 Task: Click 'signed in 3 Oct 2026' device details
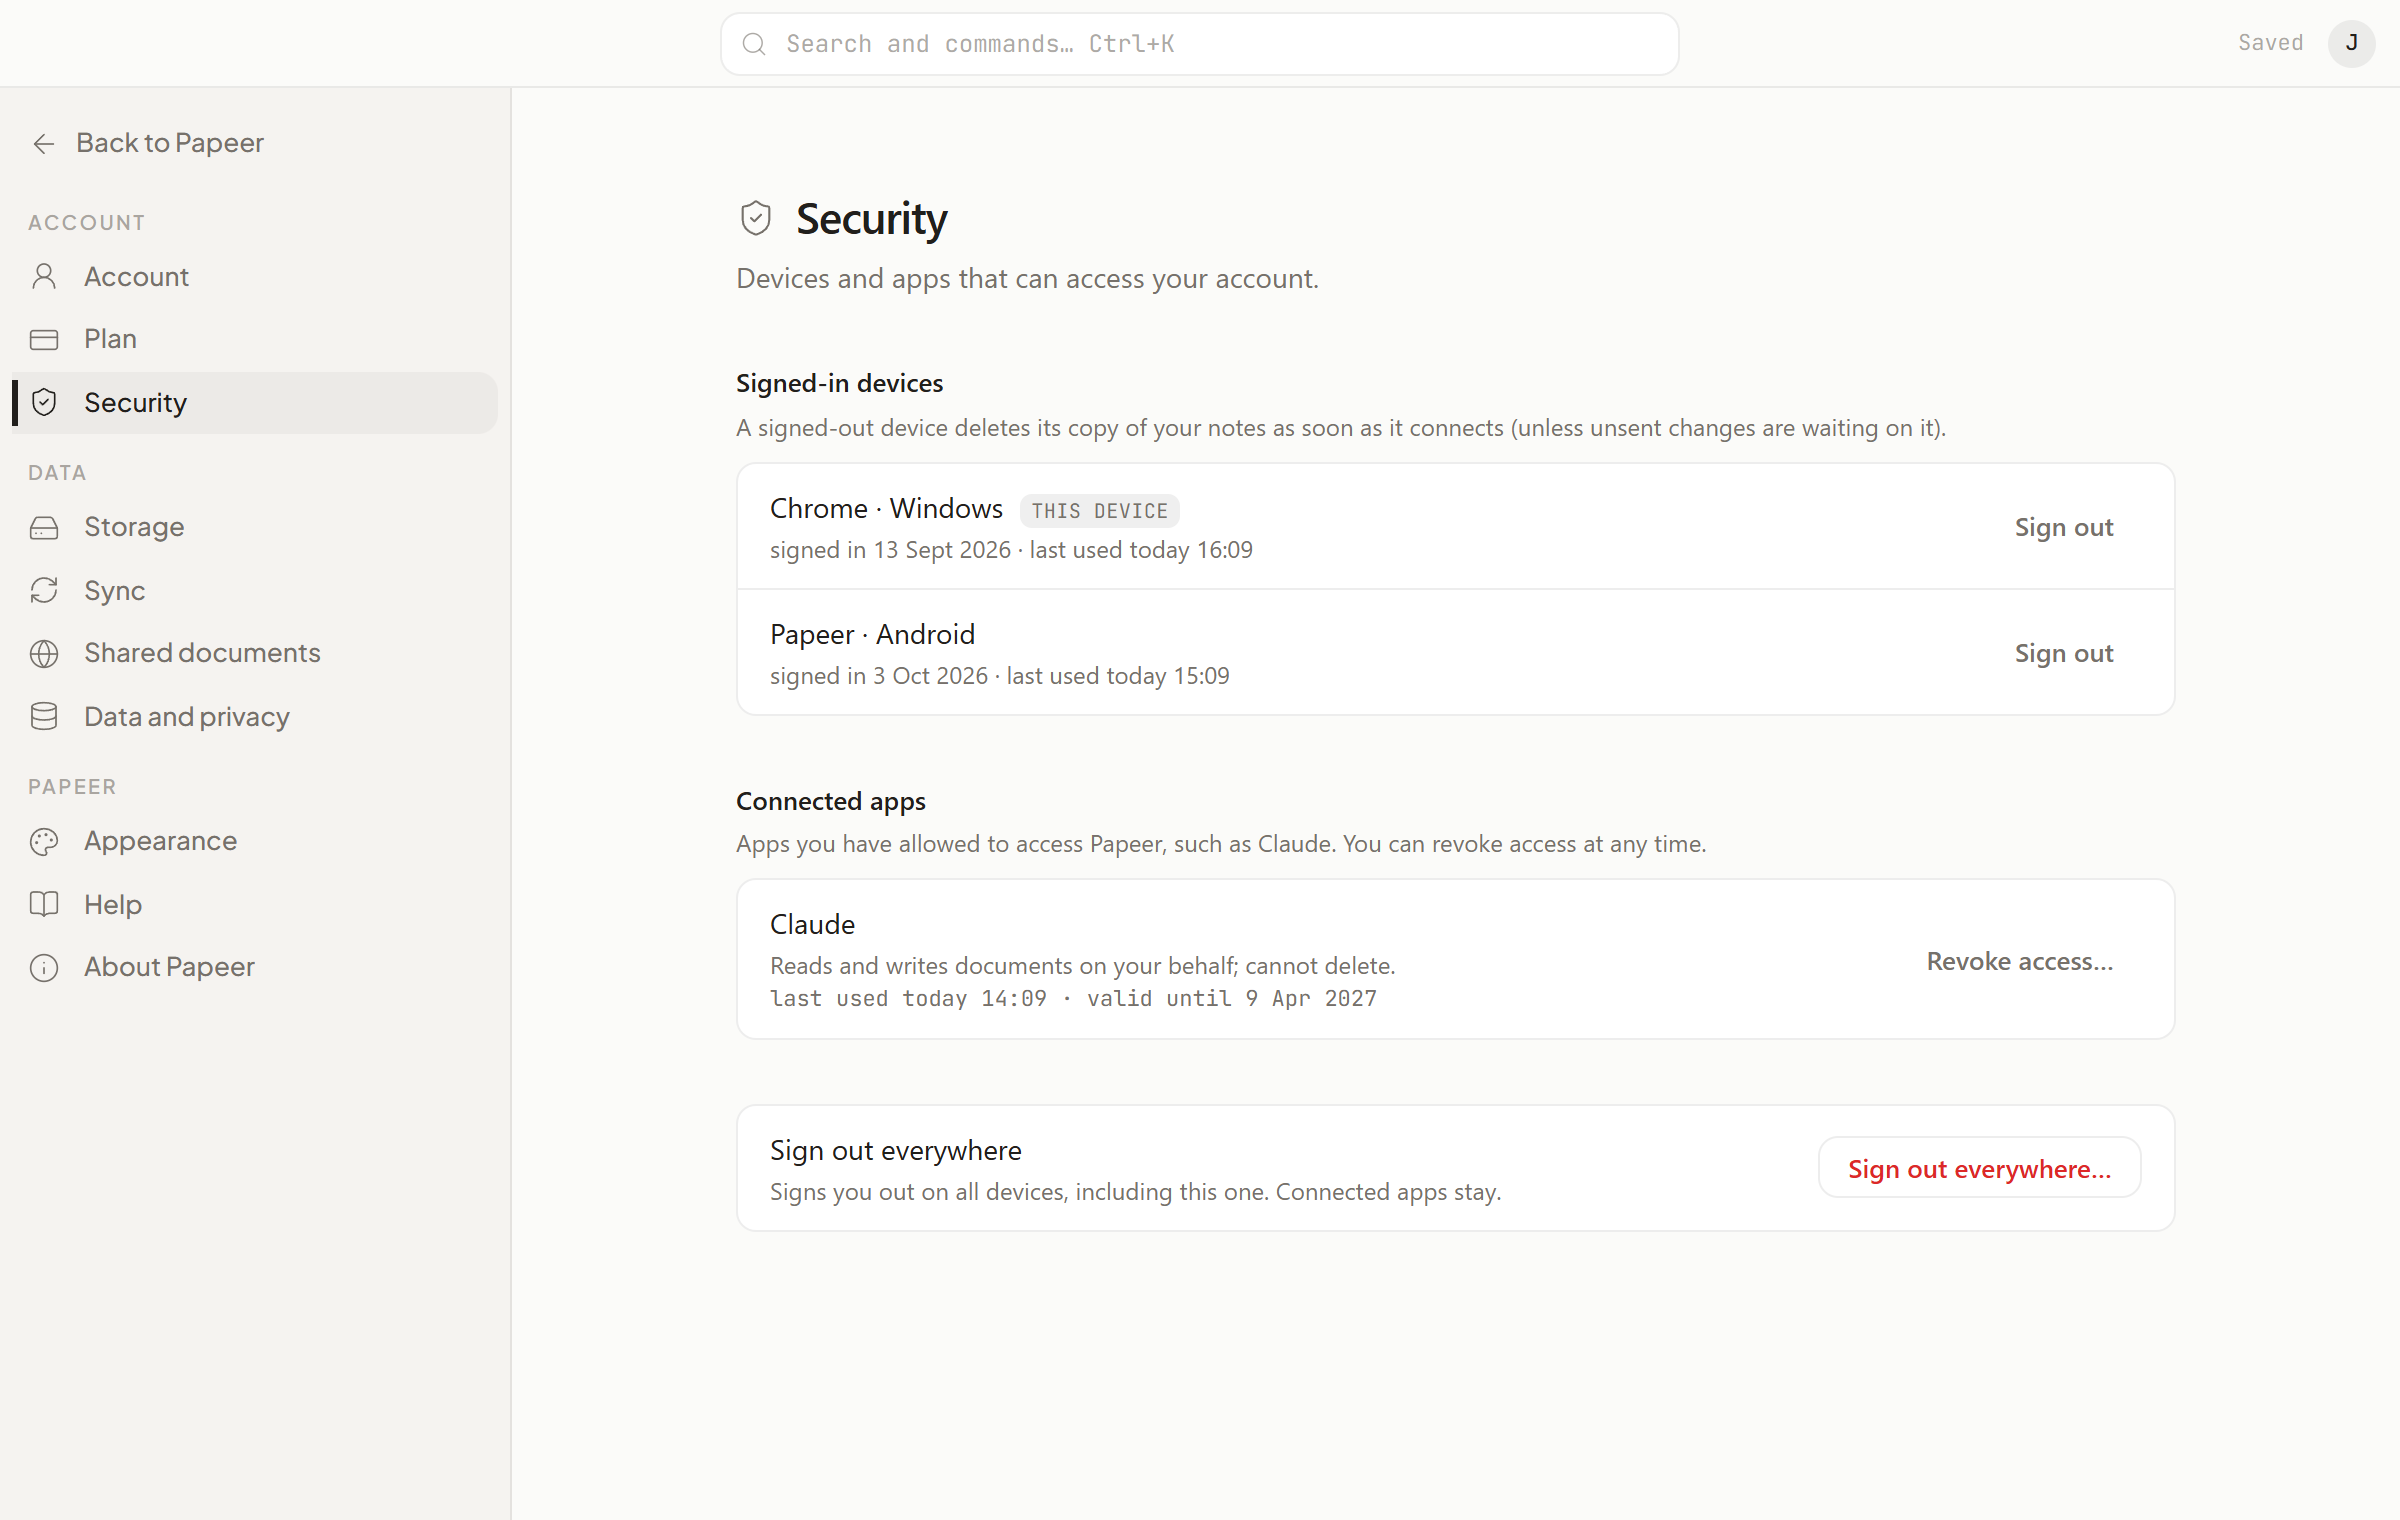(878, 677)
